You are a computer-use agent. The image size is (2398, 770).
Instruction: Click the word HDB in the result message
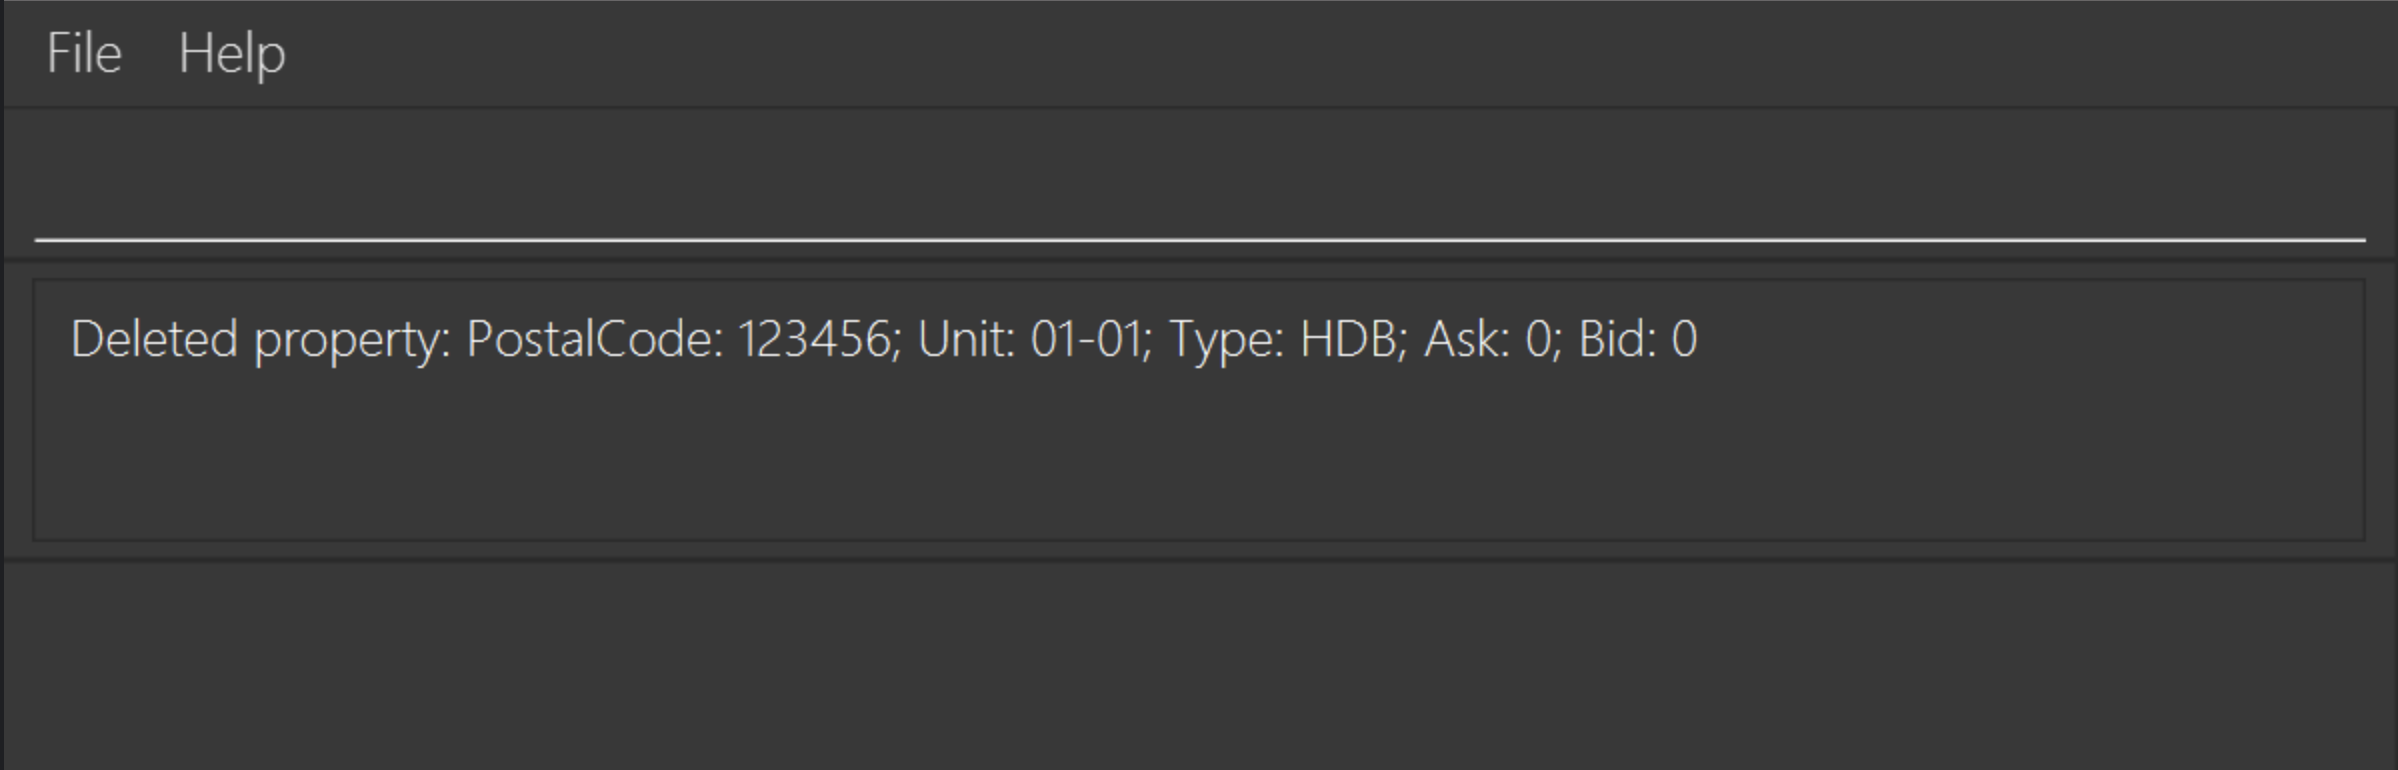coord(1347,339)
